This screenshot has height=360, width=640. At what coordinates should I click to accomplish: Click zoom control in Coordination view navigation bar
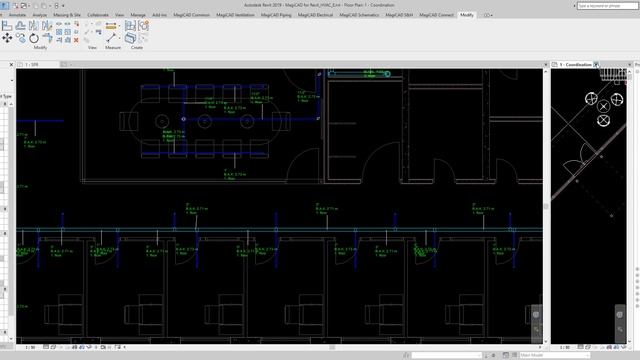[620, 329]
